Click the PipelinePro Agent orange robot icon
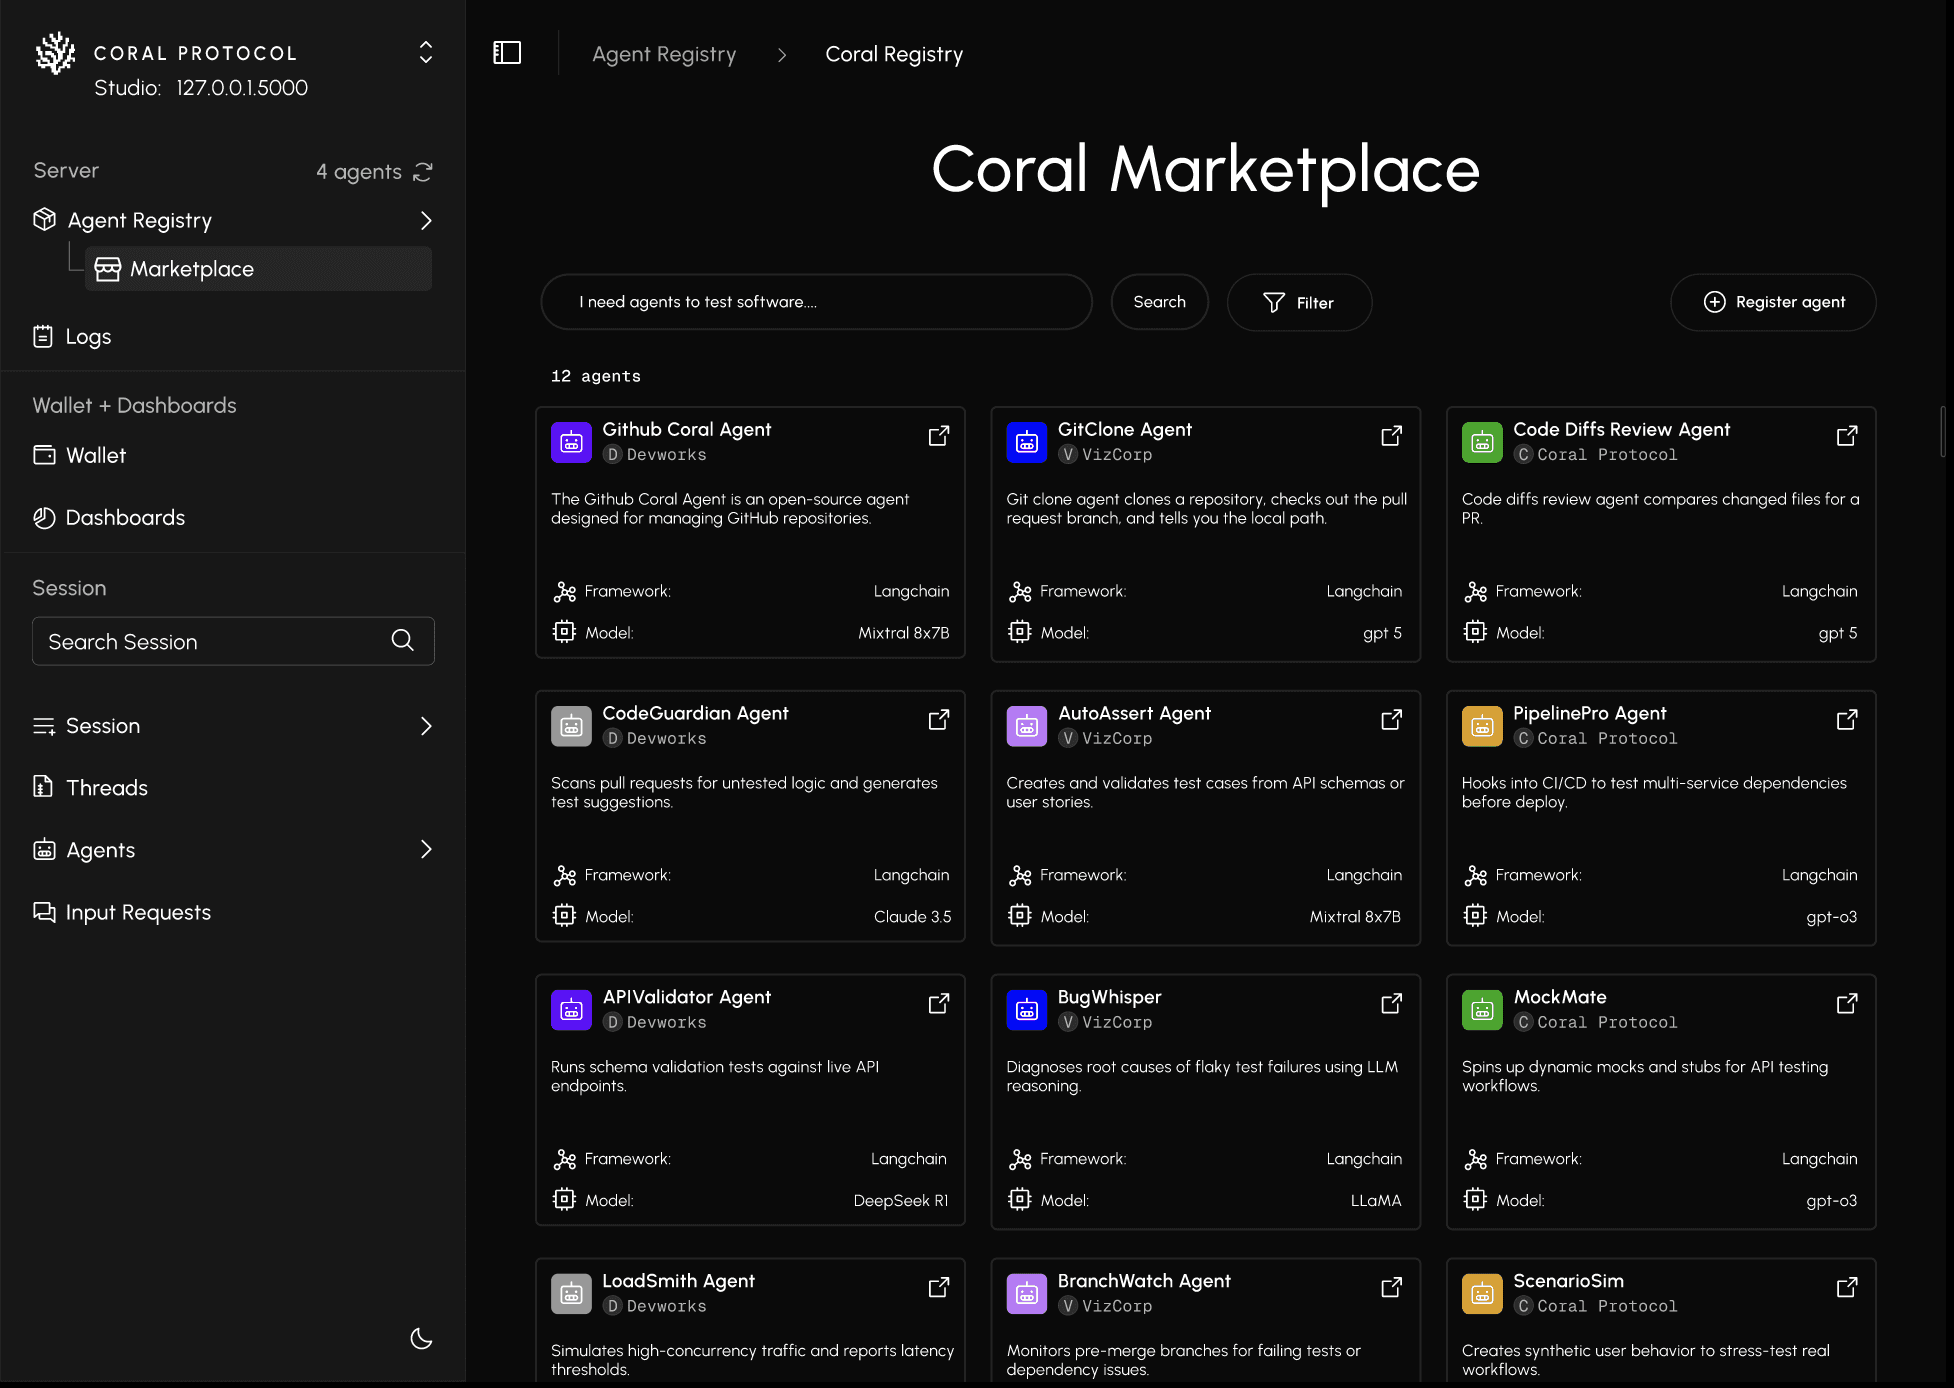 pyautogui.click(x=1482, y=726)
